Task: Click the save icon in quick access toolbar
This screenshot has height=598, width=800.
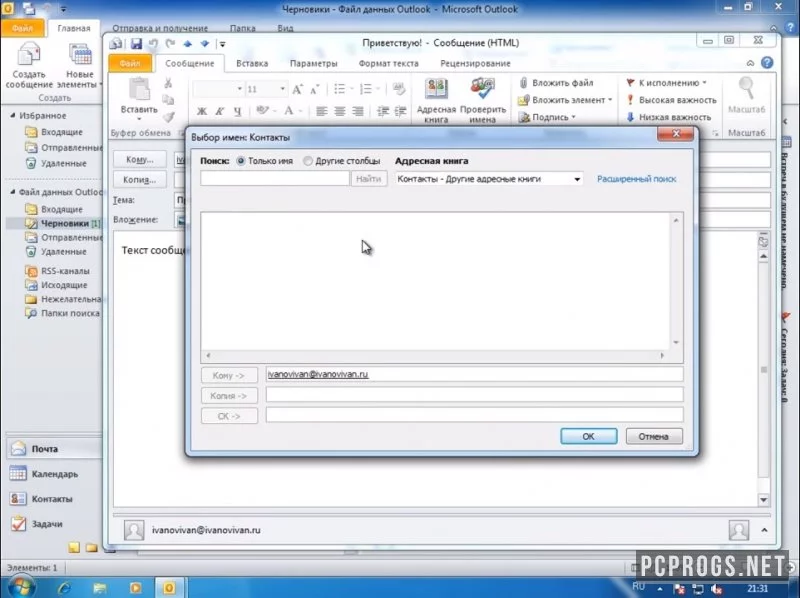Action: point(136,44)
